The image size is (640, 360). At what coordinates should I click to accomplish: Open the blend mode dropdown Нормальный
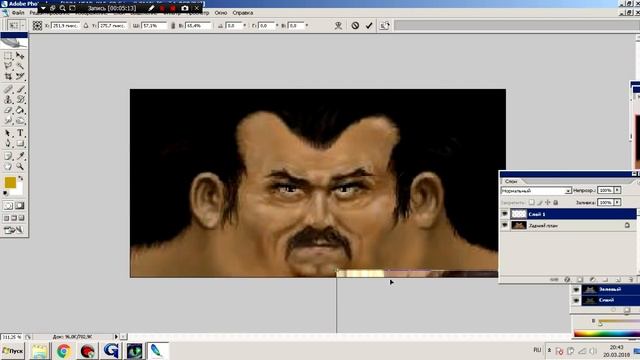coord(536,191)
